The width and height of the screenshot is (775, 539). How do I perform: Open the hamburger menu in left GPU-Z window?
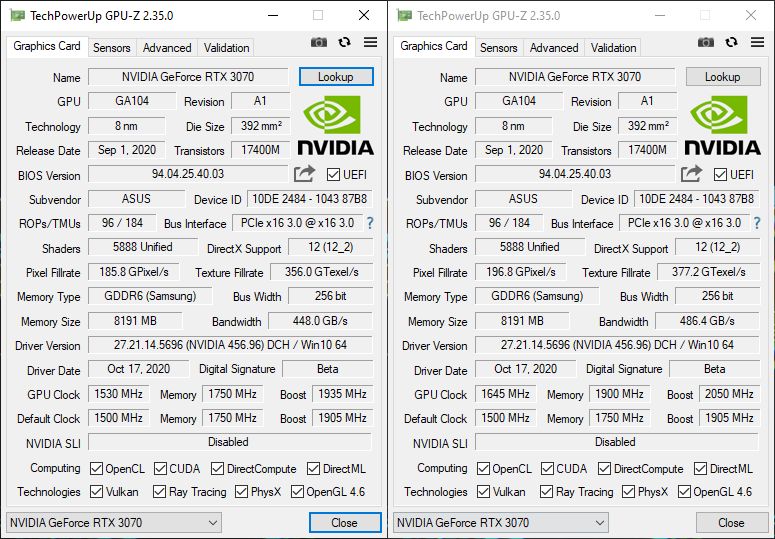point(370,42)
